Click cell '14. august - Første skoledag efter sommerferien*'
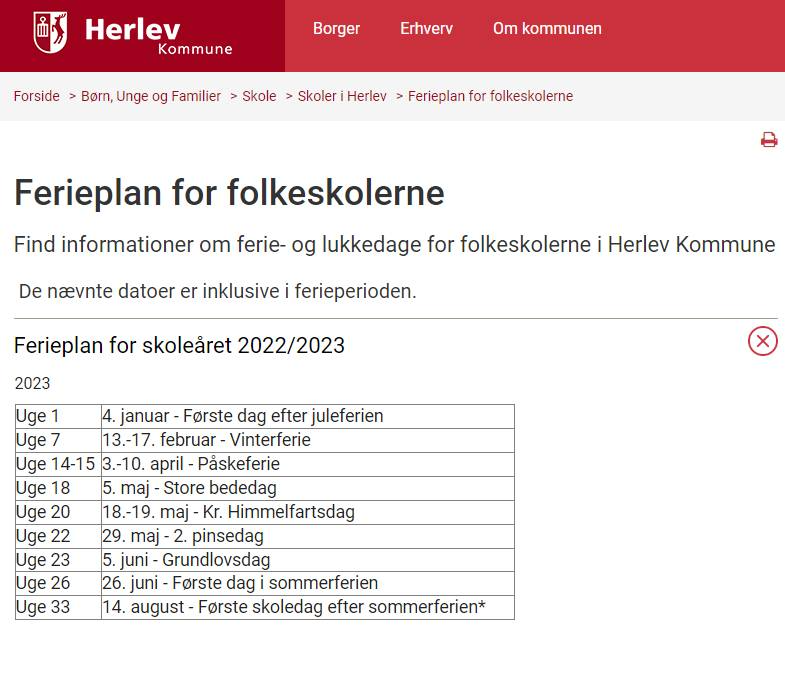This screenshot has height=698, width=785. coord(308,608)
